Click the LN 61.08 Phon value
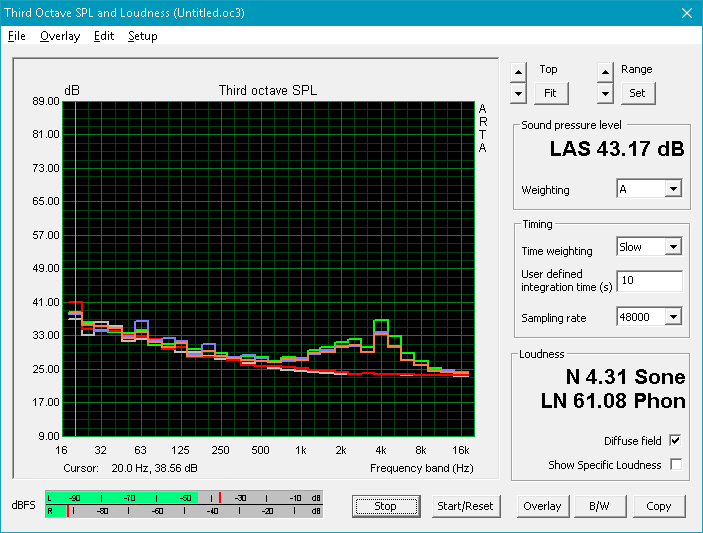 [x=613, y=401]
